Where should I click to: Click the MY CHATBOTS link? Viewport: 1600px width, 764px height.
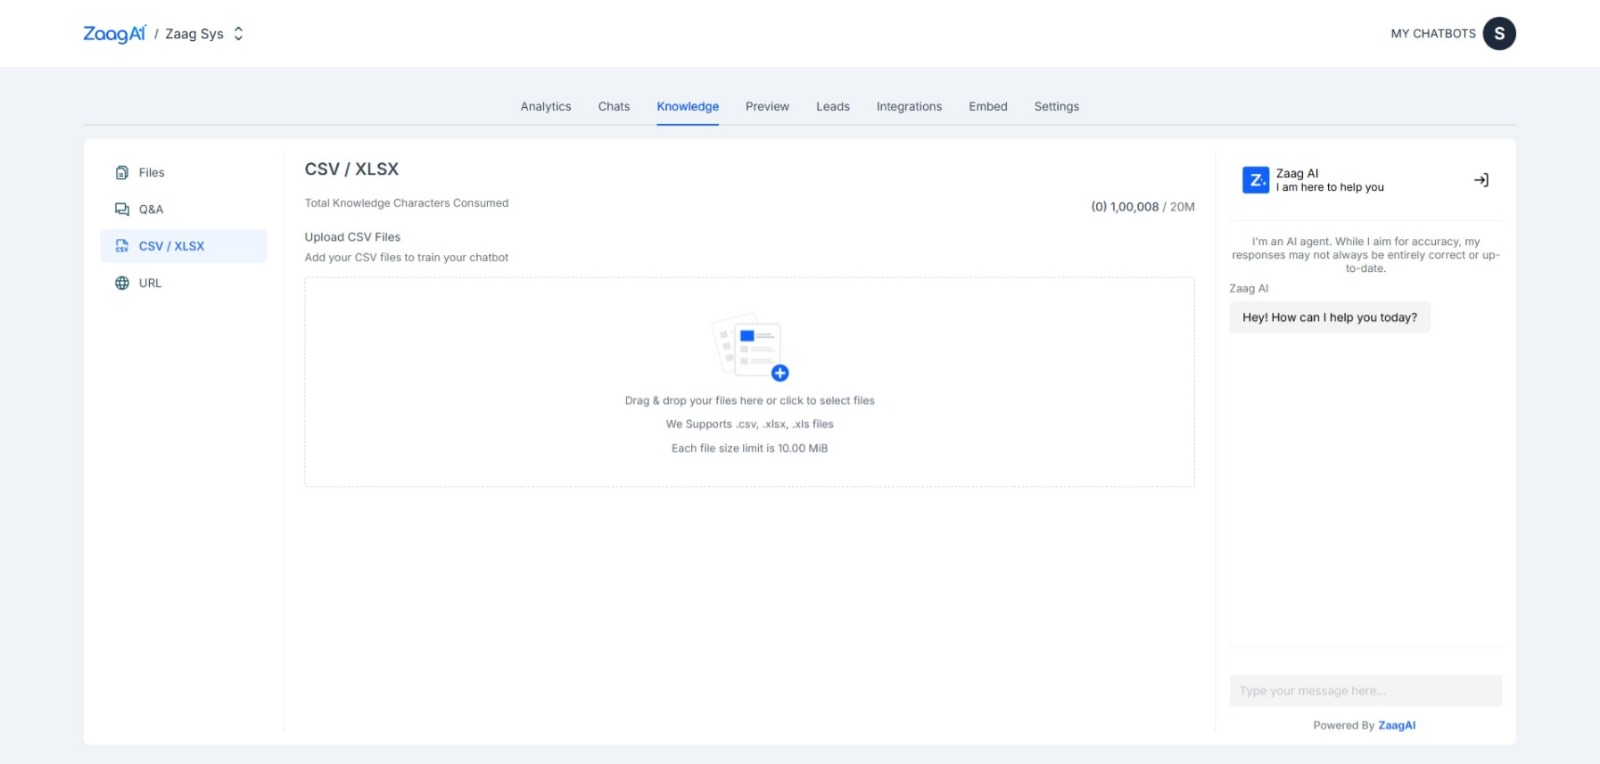[x=1432, y=34]
